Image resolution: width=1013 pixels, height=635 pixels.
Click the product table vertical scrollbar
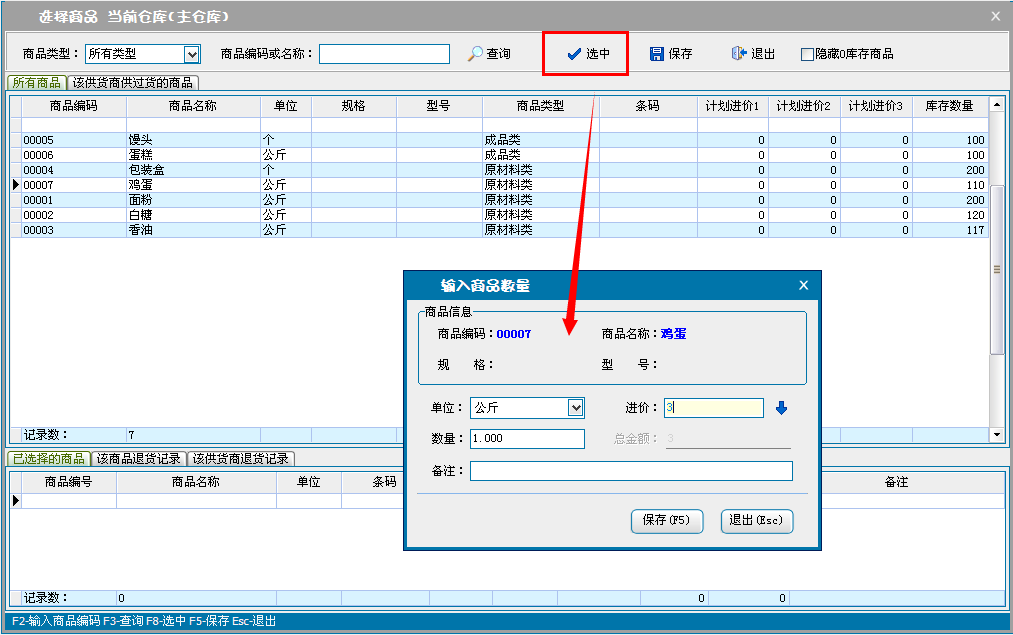point(996,268)
